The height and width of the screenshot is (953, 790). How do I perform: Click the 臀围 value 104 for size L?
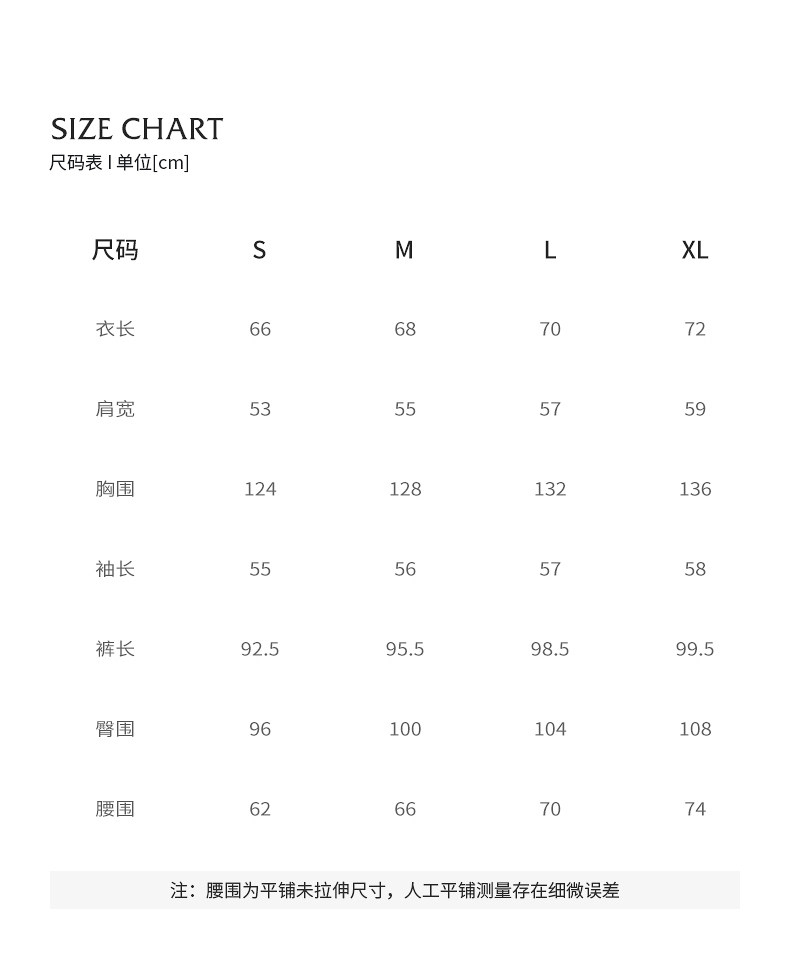coord(550,729)
